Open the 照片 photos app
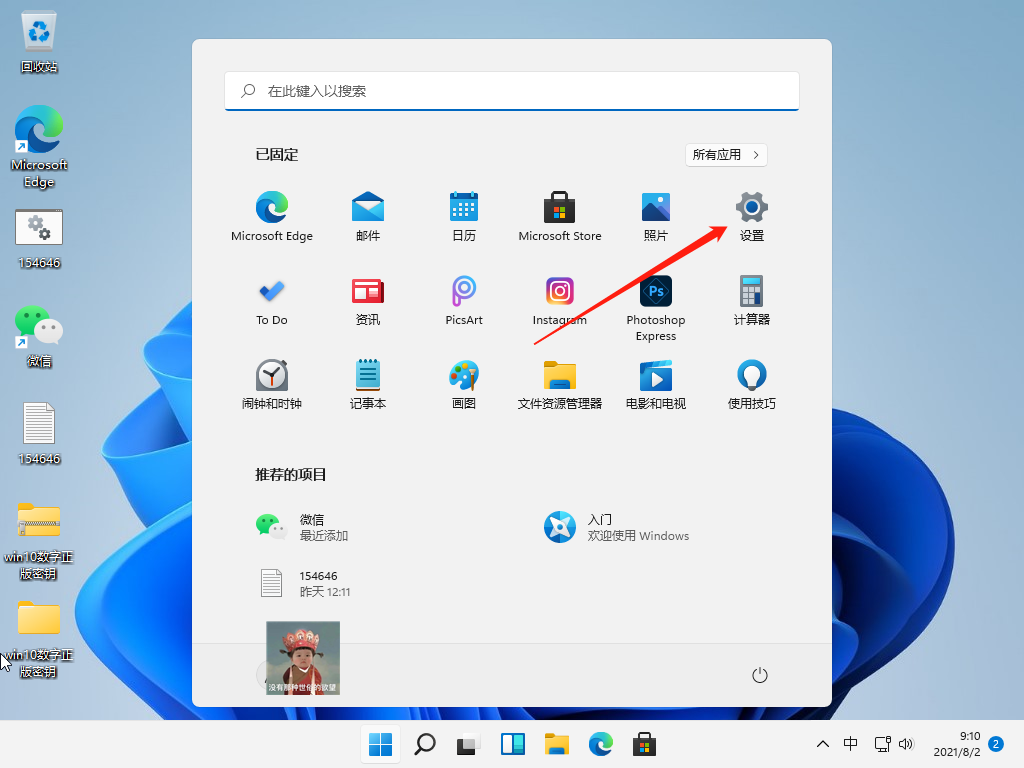The image size is (1024, 768). coord(656,217)
